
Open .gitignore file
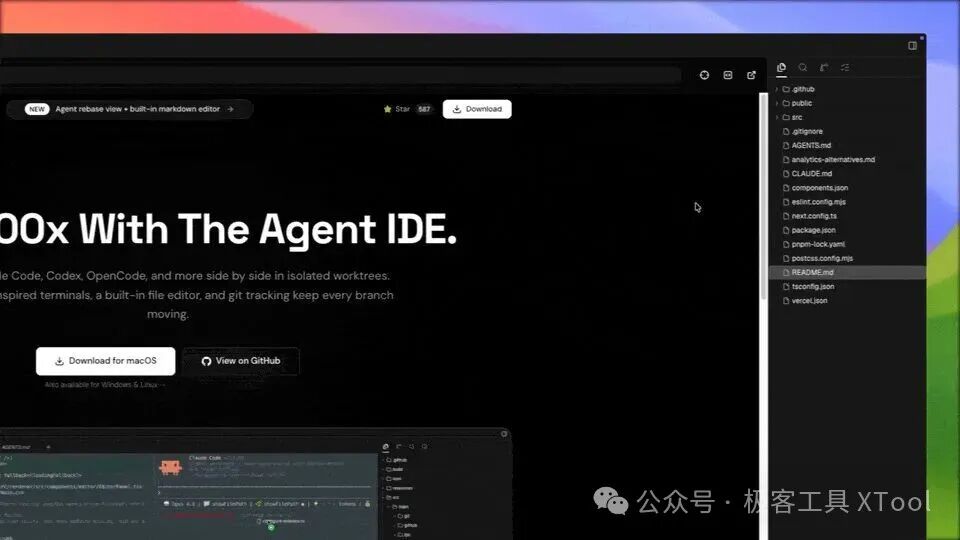(807, 131)
